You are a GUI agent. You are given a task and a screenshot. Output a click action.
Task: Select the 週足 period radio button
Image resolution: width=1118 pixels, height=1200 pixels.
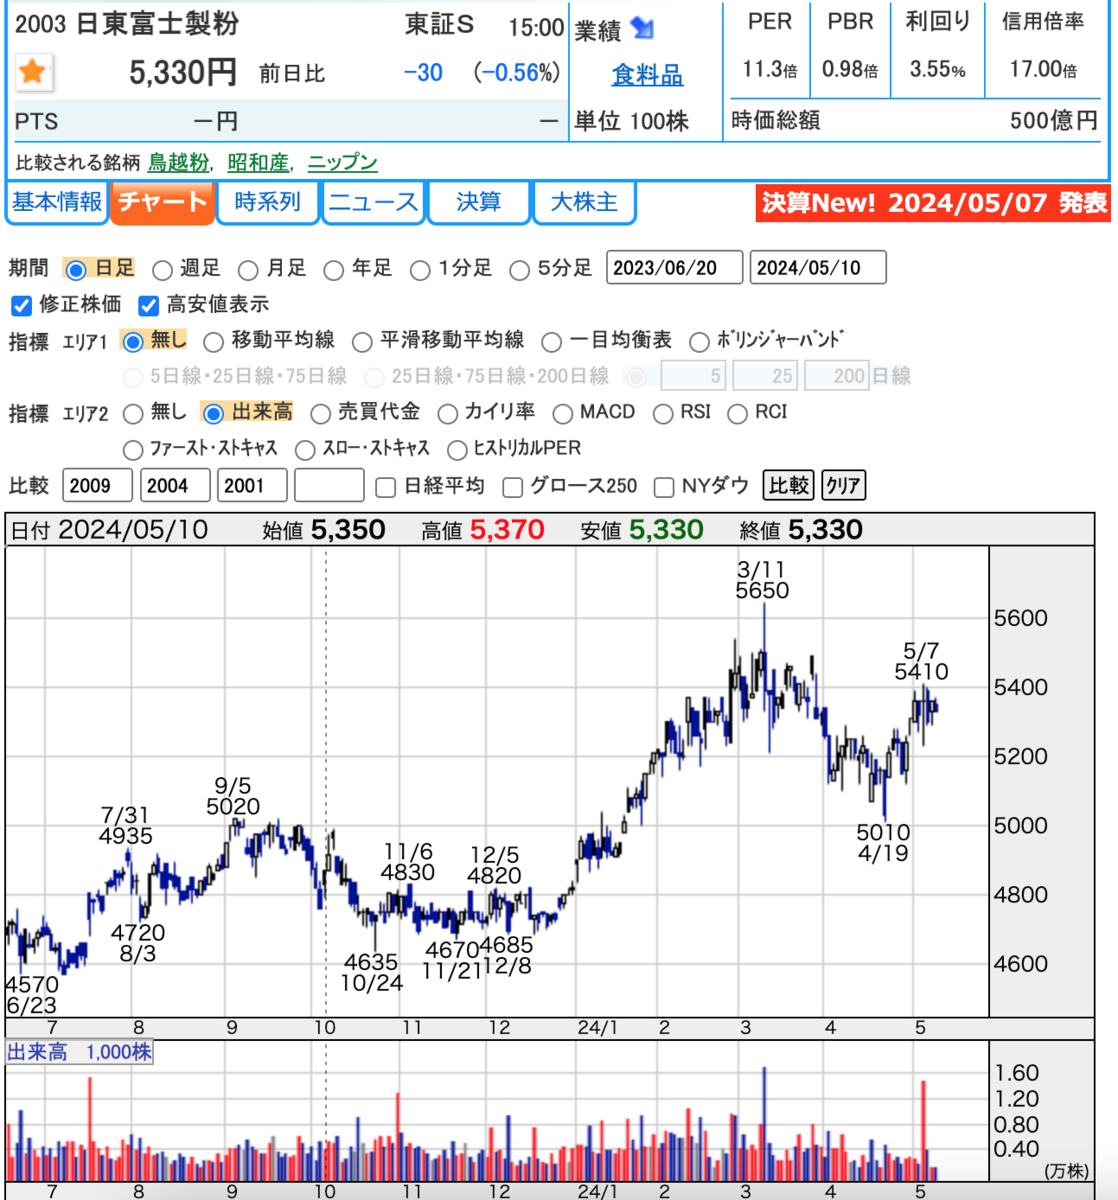coord(162,270)
